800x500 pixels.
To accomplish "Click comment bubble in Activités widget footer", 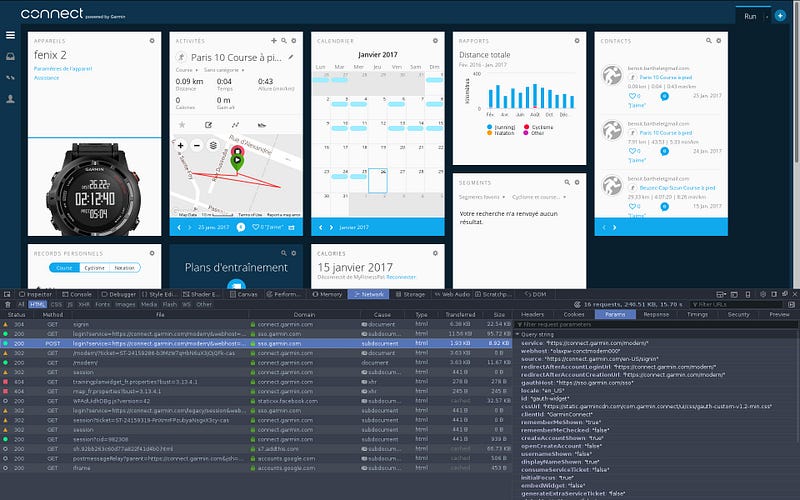I will (x=241, y=227).
